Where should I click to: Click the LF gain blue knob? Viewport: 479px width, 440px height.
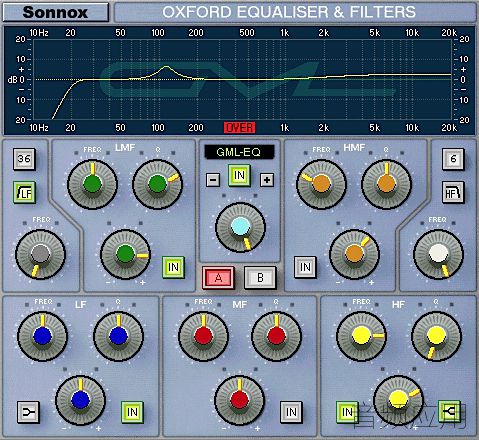coord(80,400)
